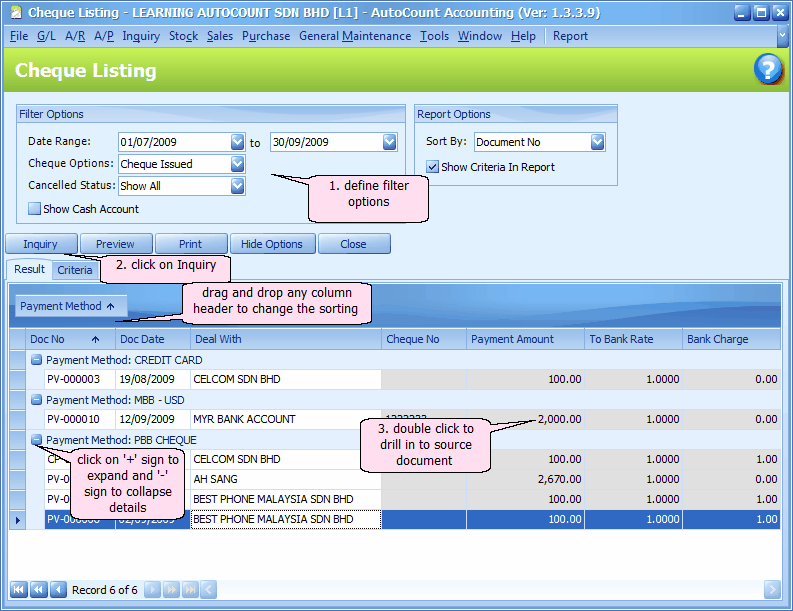Click the horizontal scrollbar right arrow

point(771,590)
